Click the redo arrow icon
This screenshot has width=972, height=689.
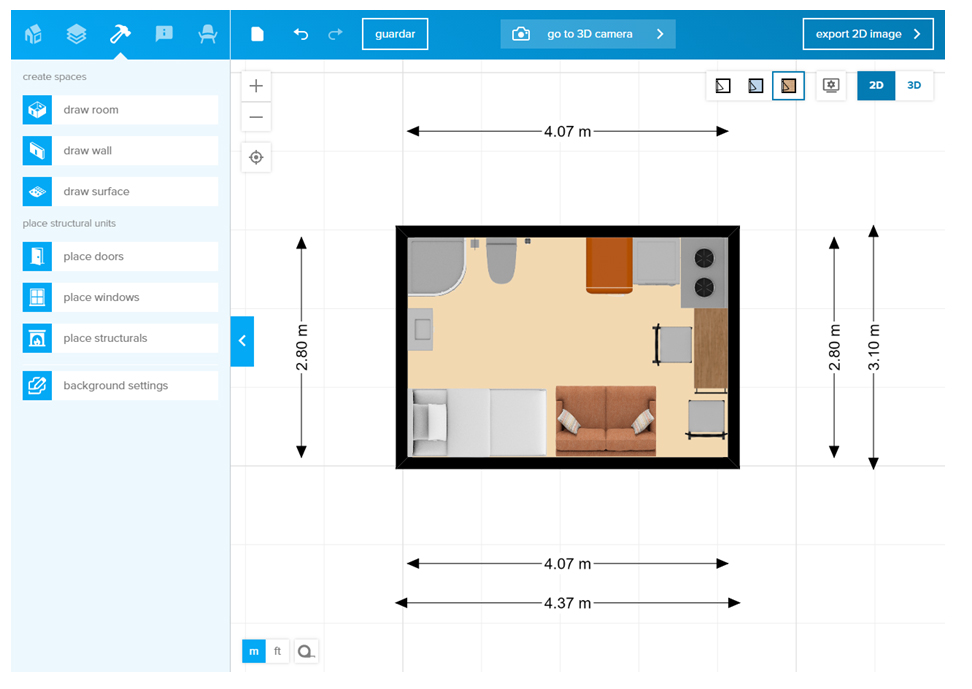tap(334, 34)
